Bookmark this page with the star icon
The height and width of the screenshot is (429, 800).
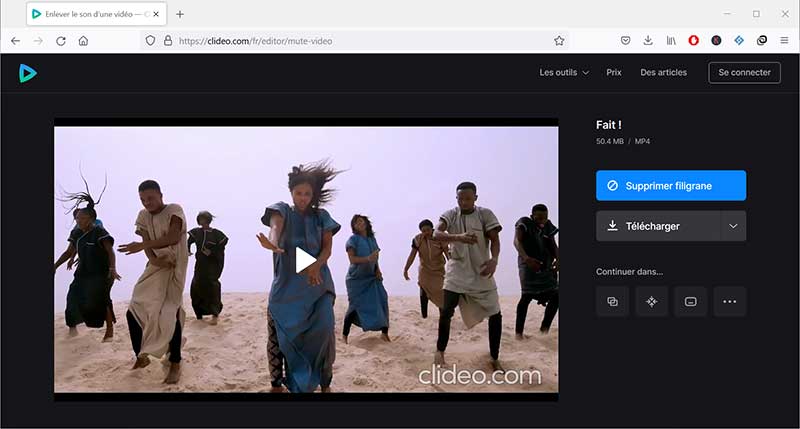[559, 41]
